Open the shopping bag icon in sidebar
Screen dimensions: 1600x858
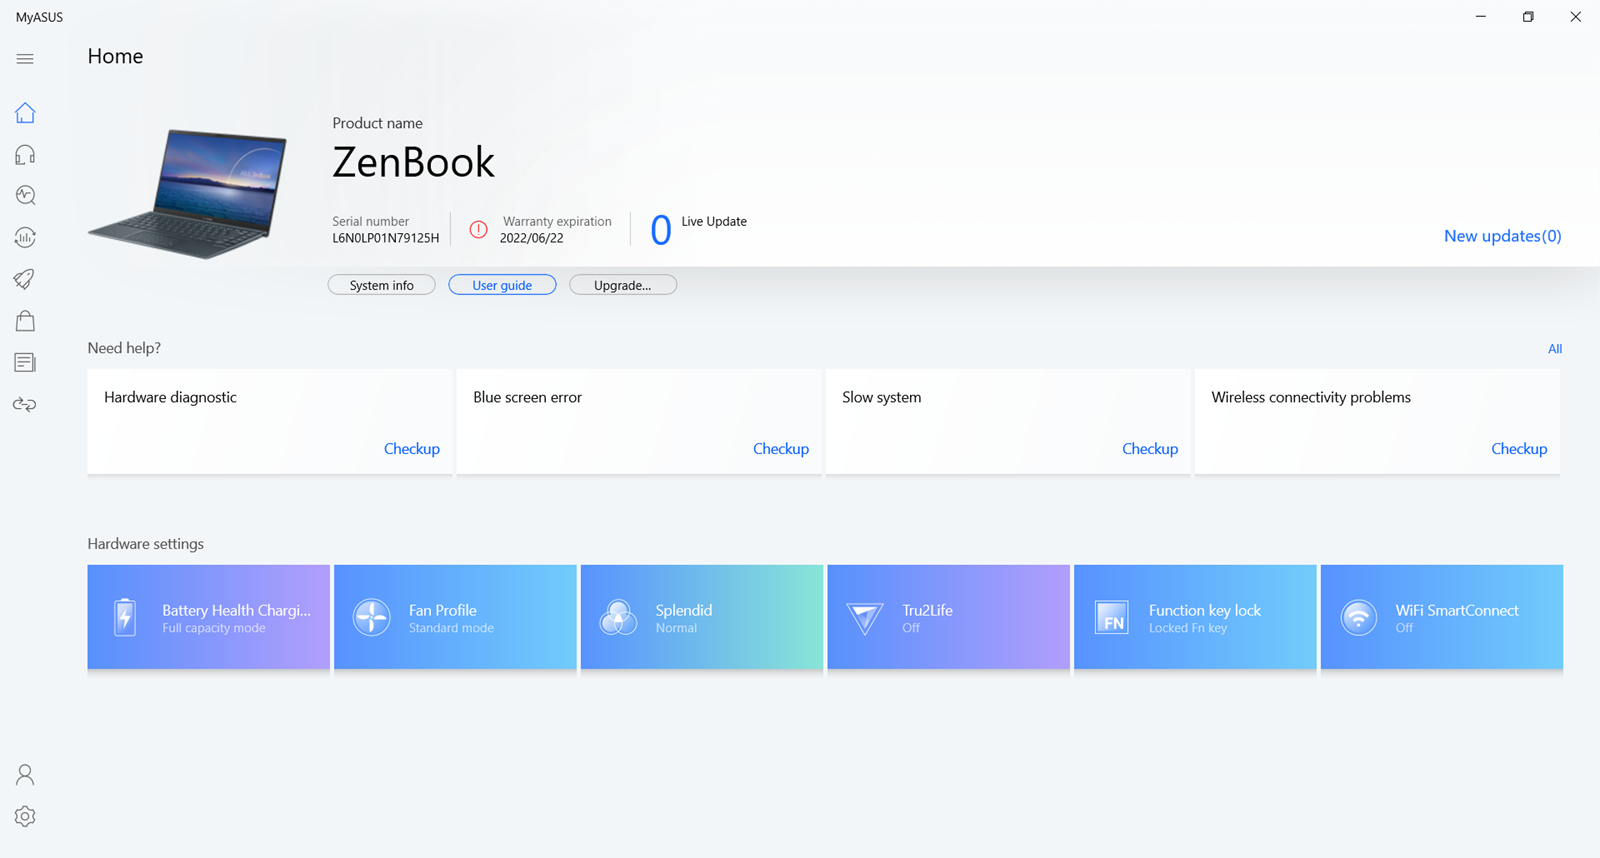[x=25, y=320]
